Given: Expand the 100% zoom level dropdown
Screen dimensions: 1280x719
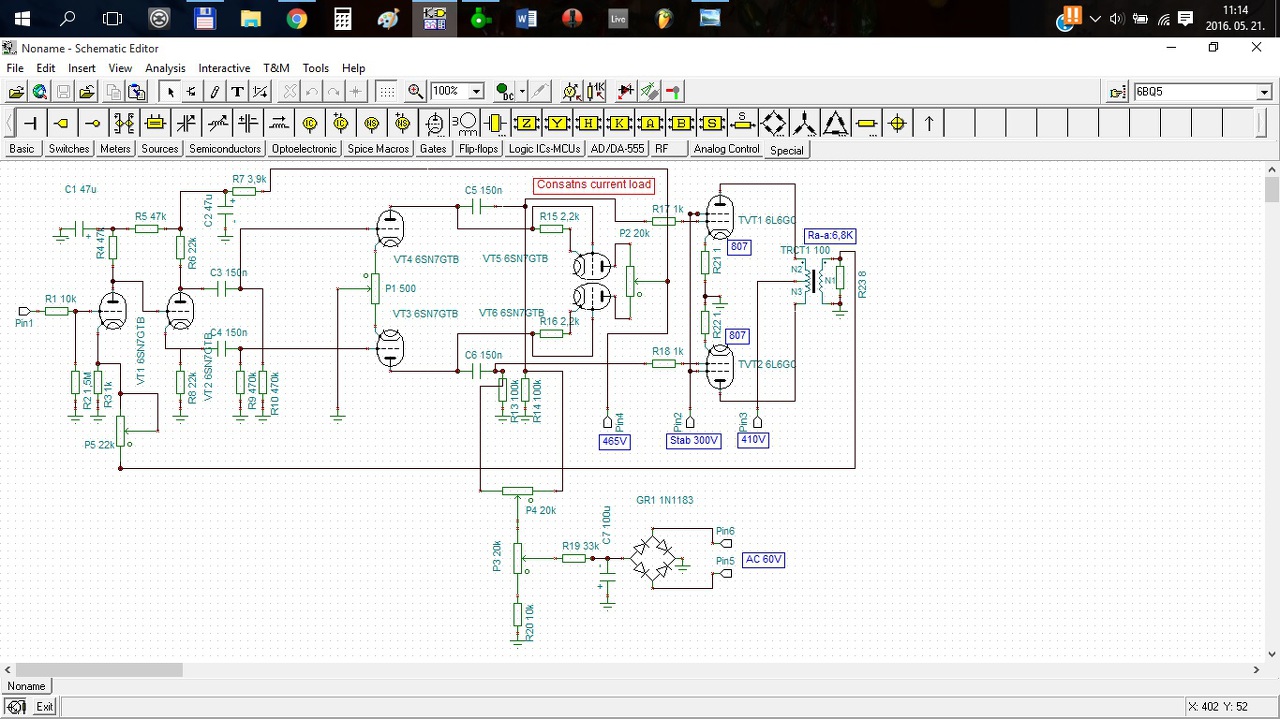Looking at the screenshot, I should 476,92.
